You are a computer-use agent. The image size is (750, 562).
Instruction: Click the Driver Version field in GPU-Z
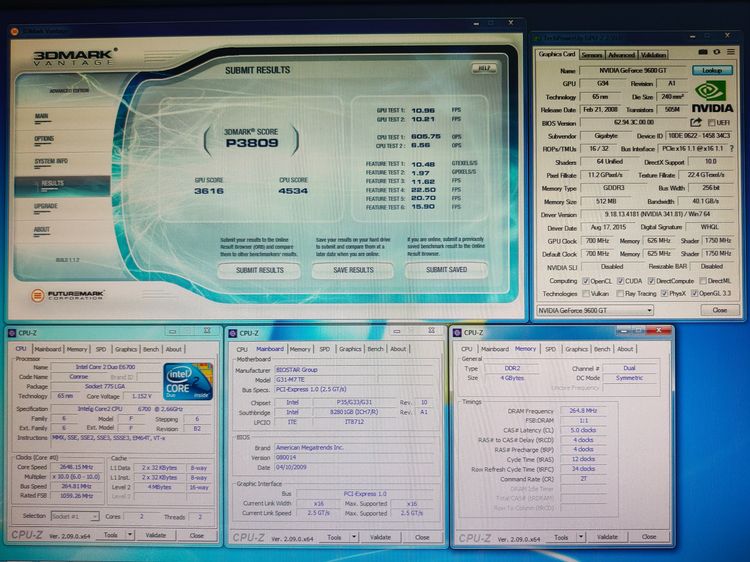tap(657, 214)
